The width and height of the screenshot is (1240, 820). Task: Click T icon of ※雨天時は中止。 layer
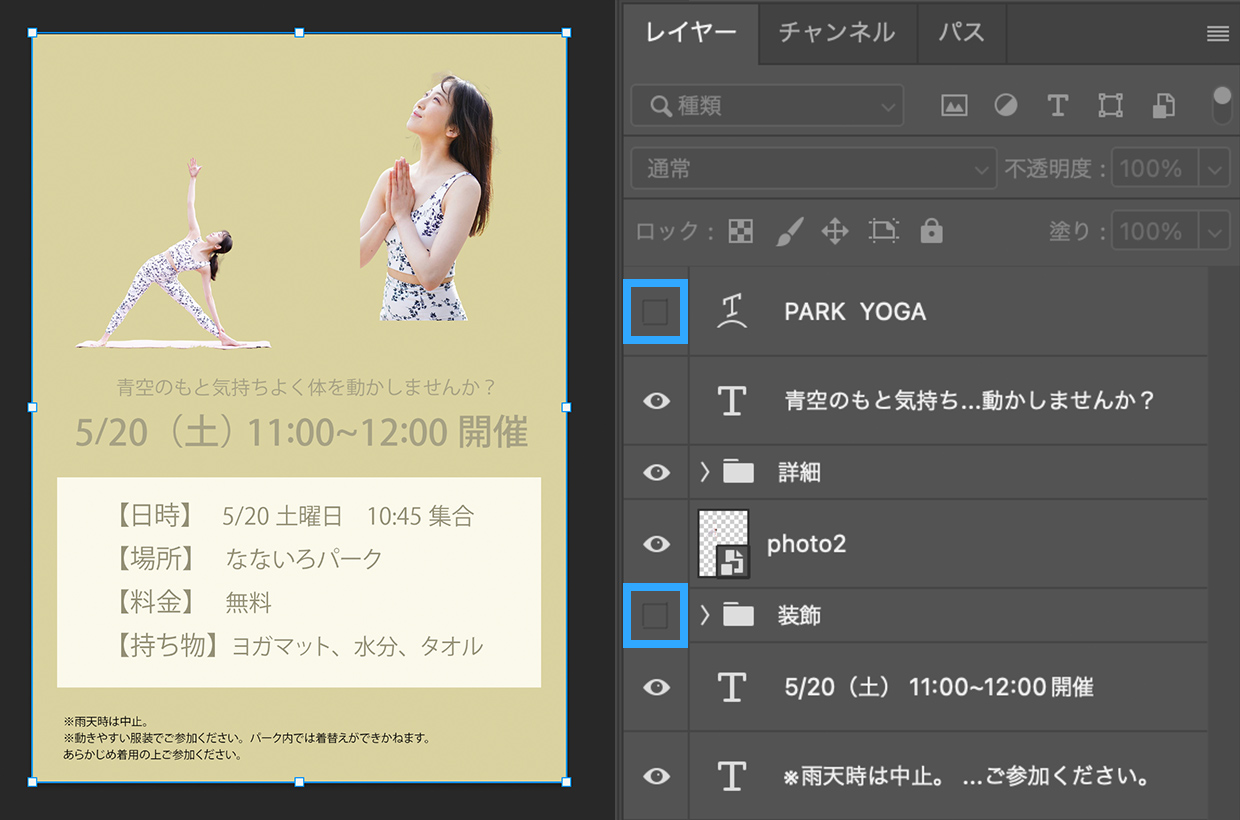(733, 776)
